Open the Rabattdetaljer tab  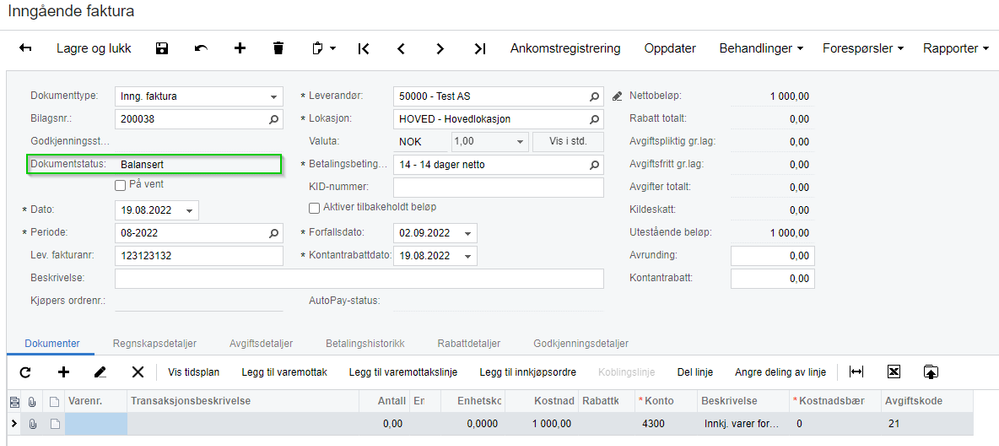469,343
